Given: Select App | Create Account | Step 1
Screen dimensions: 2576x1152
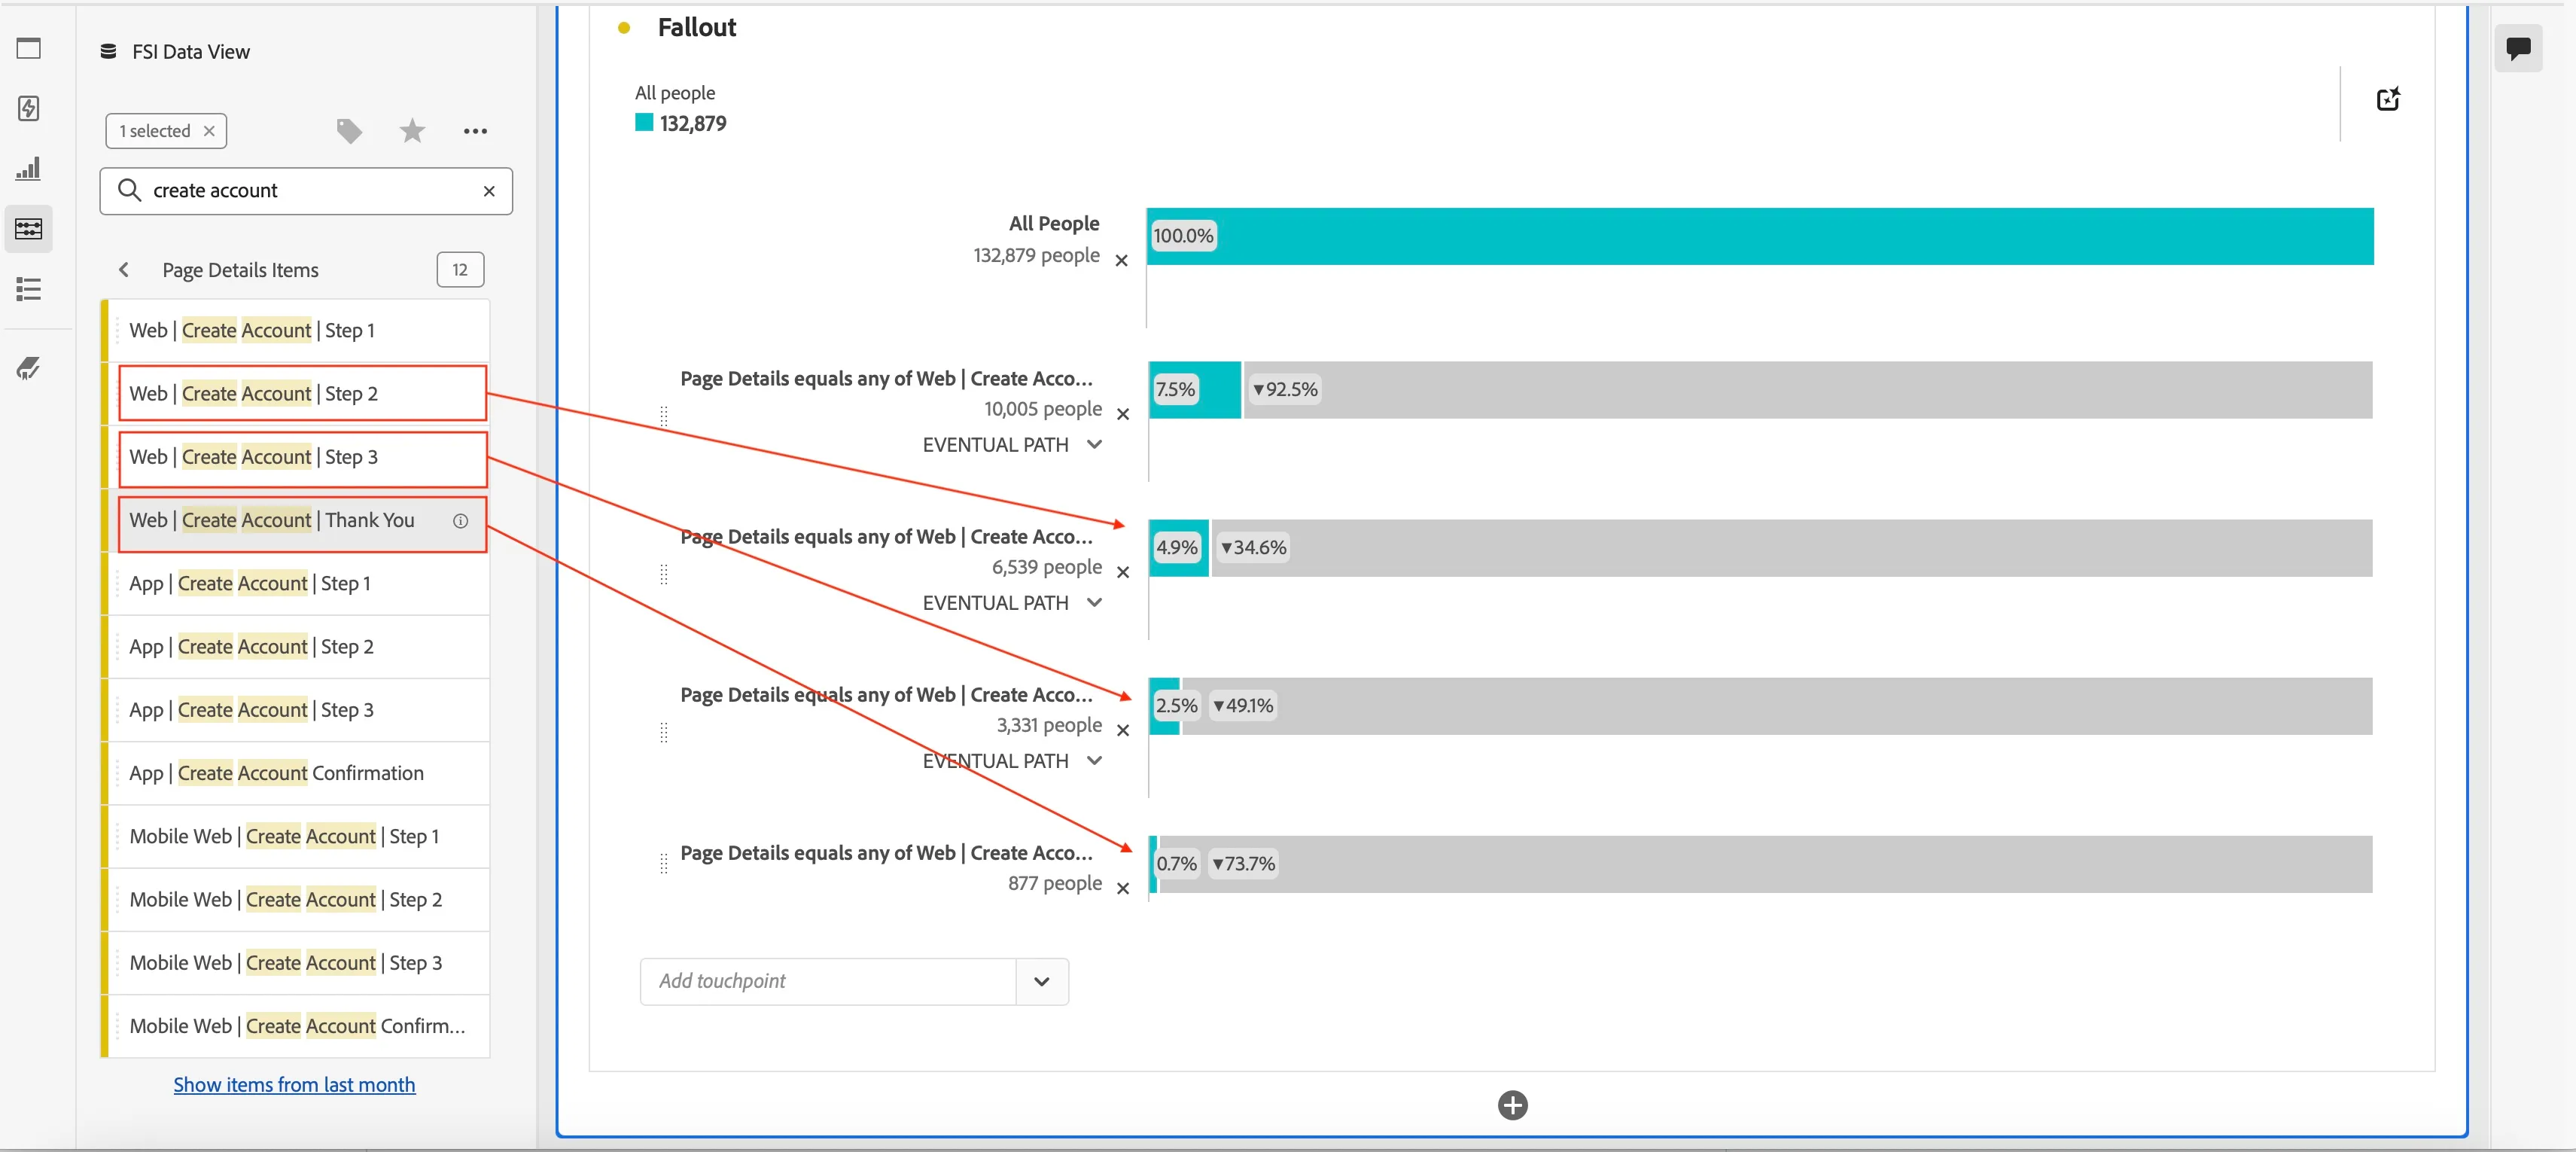Looking at the screenshot, I should coord(298,584).
